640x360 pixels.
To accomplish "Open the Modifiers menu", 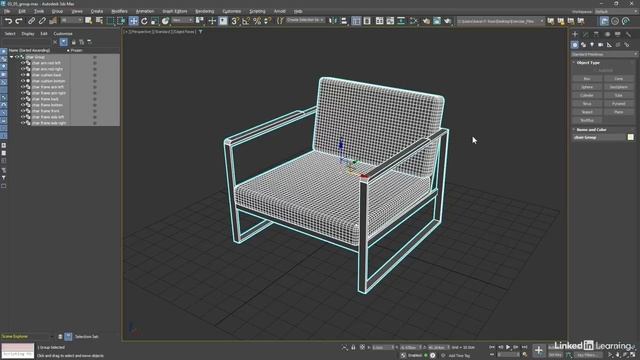I will point(119,11).
